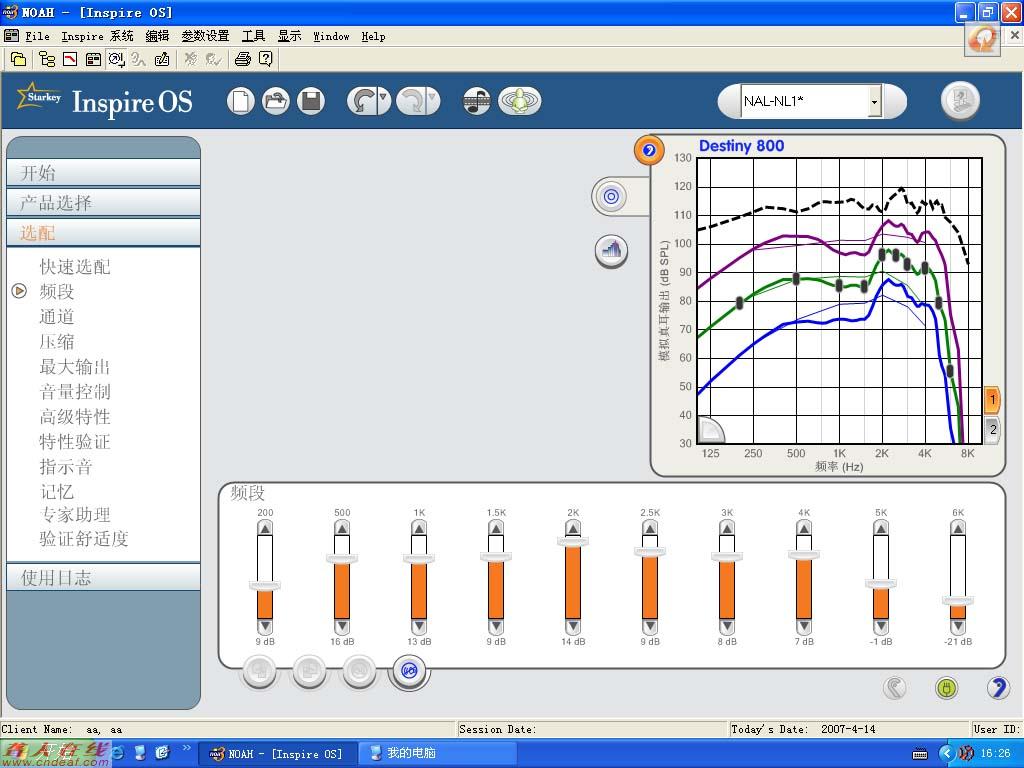The width and height of the screenshot is (1024, 768).
Task: Click the gray ear icon bottom right
Action: pos(895,687)
